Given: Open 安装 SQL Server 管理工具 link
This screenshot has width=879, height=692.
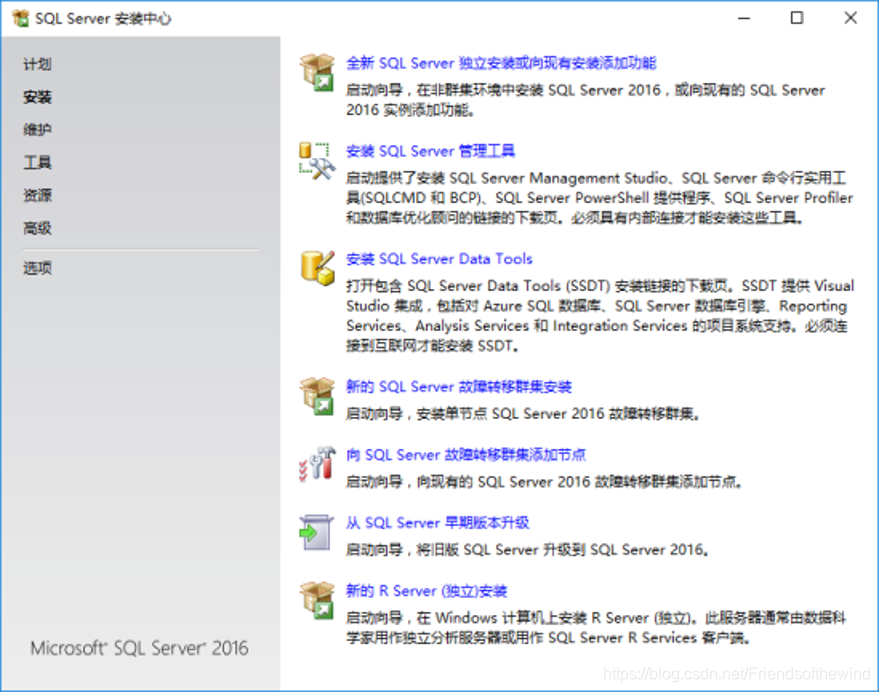Looking at the screenshot, I should click(x=430, y=151).
